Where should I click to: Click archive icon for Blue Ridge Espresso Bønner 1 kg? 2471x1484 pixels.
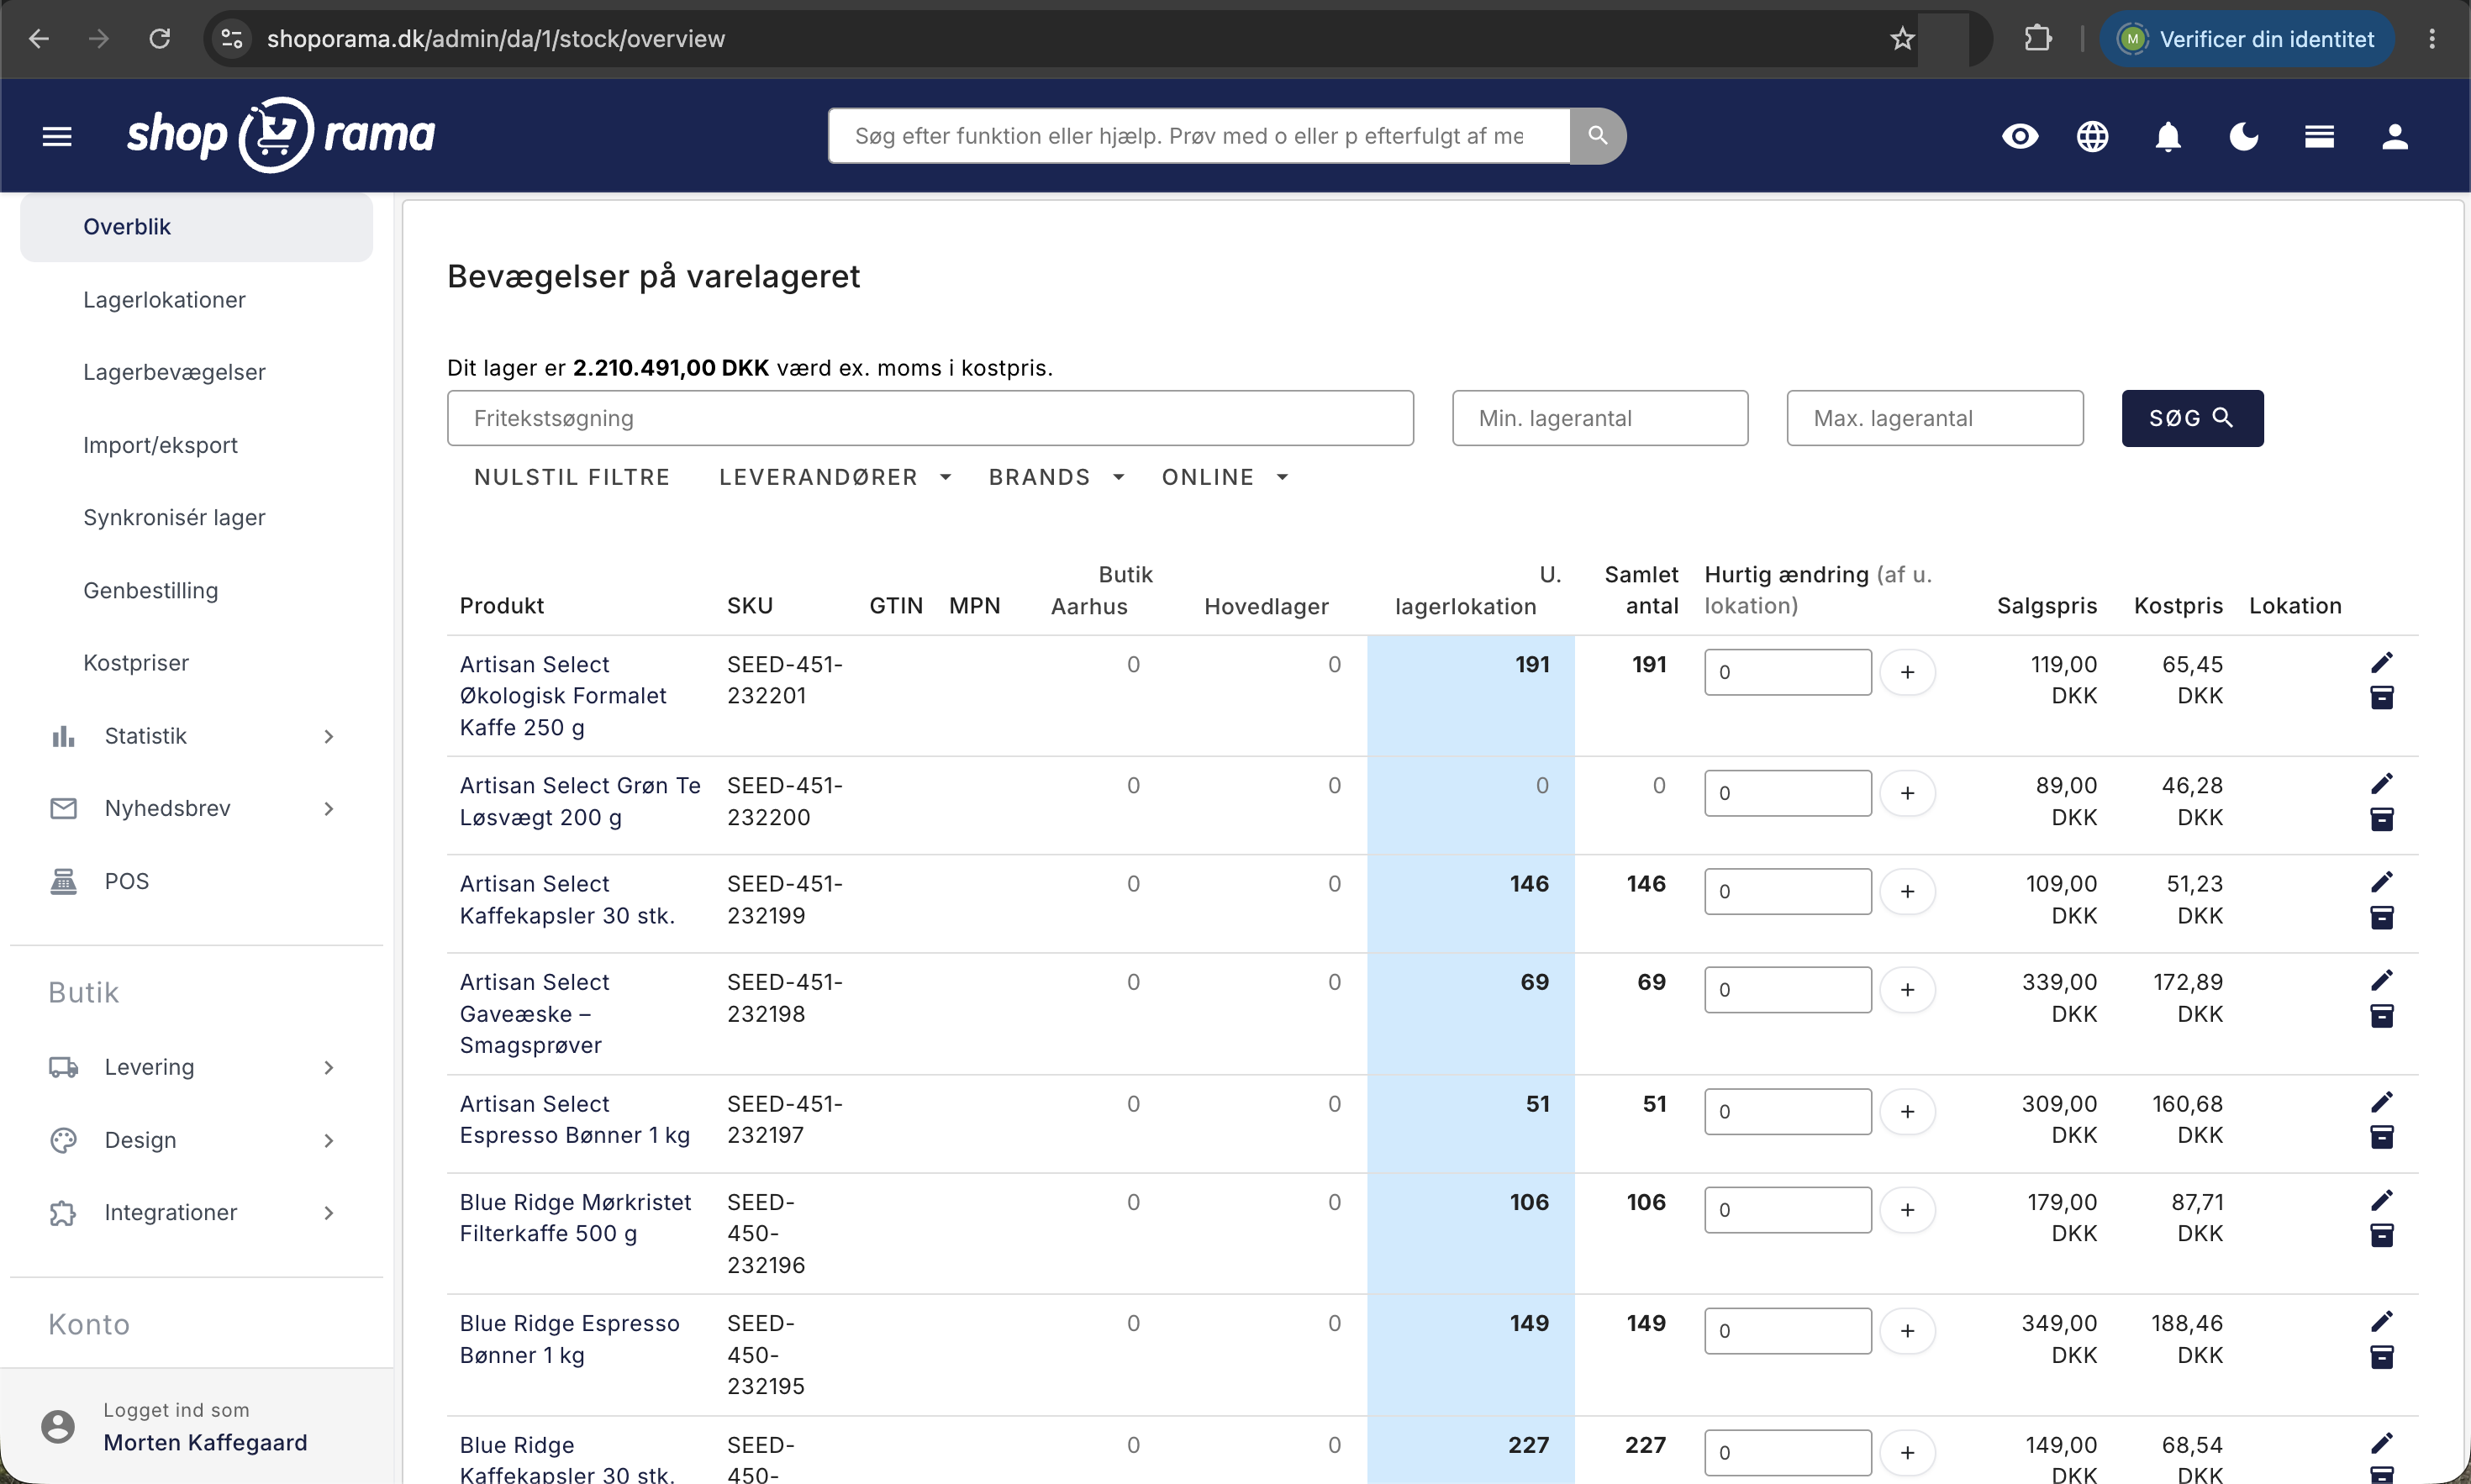[2381, 1357]
